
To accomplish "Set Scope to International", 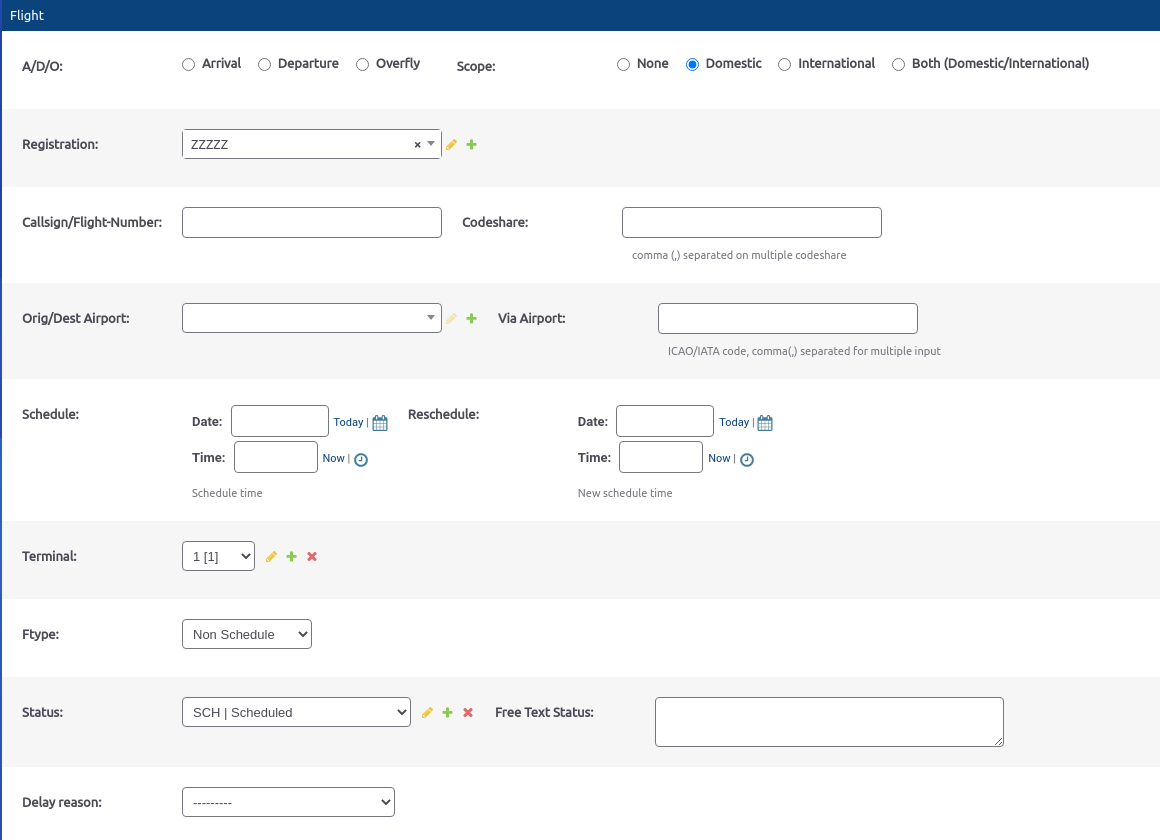I will point(785,65).
